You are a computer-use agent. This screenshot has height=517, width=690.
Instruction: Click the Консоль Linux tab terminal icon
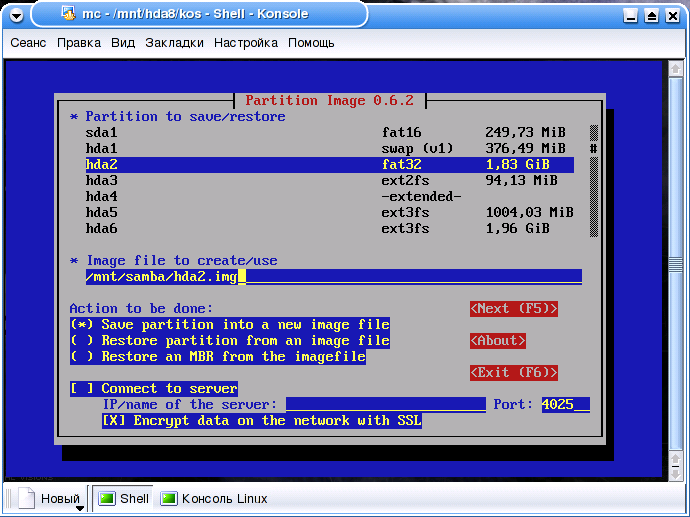(169, 499)
